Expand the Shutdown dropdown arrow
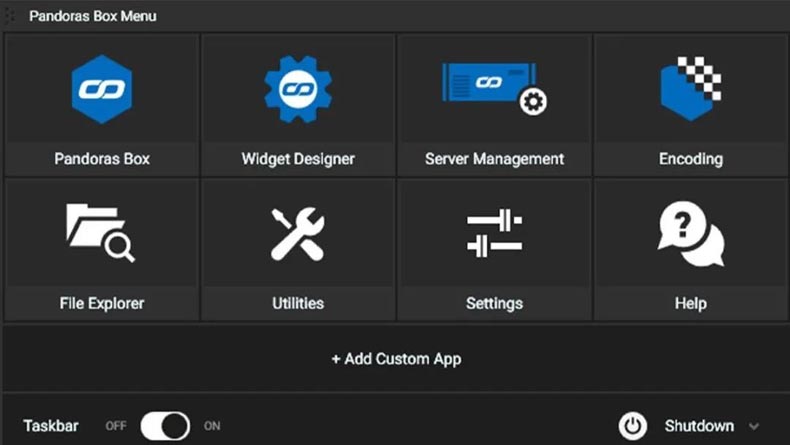This screenshot has width=790, height=445. click(x=754, y=426)
